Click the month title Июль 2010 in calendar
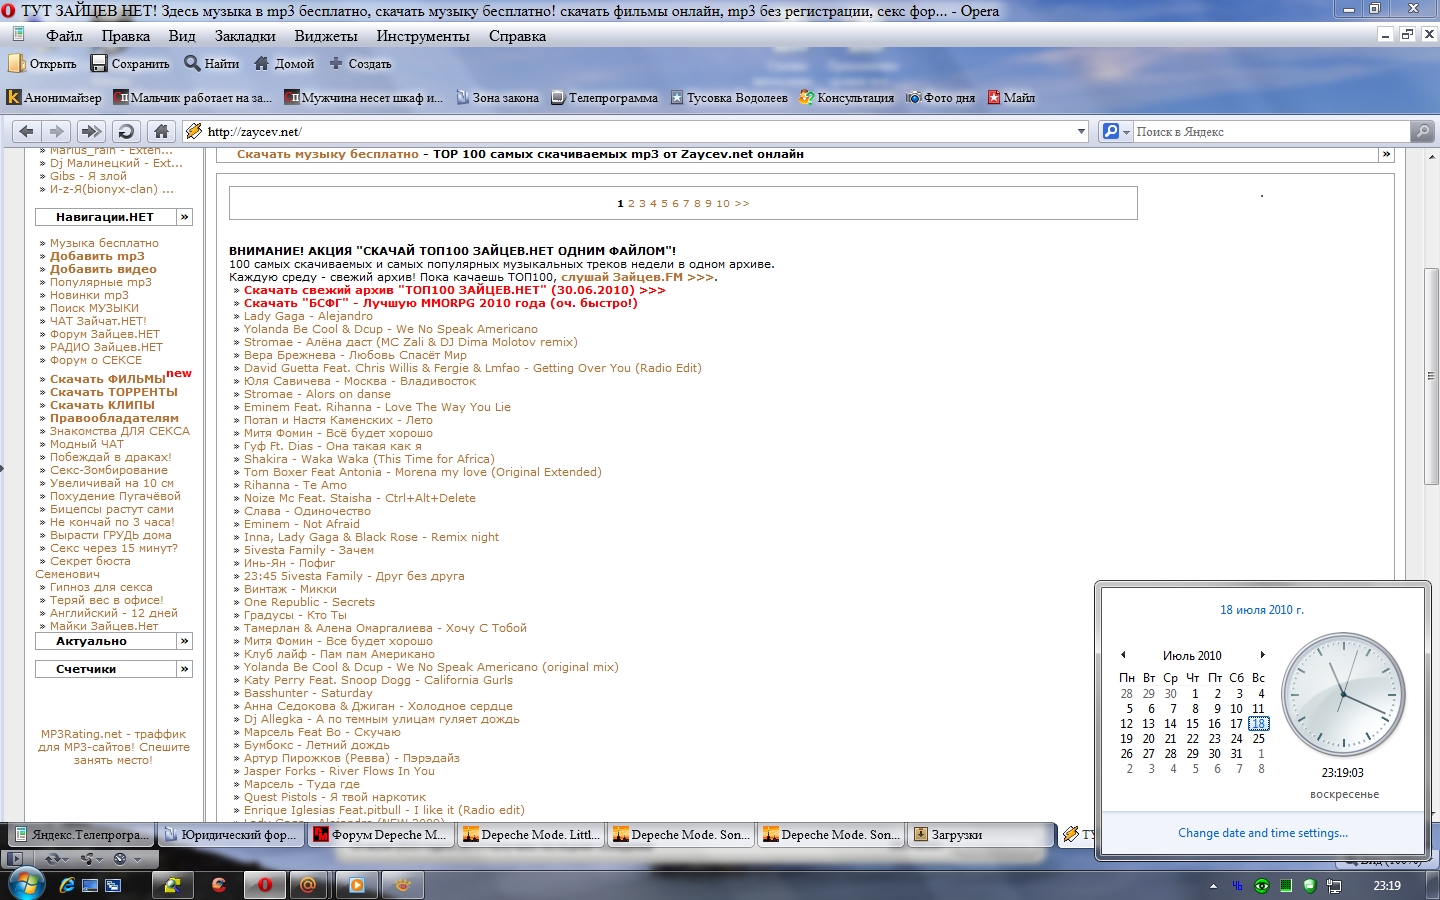The width and height of the screenshot is (1440, 900). (1192, 656)
